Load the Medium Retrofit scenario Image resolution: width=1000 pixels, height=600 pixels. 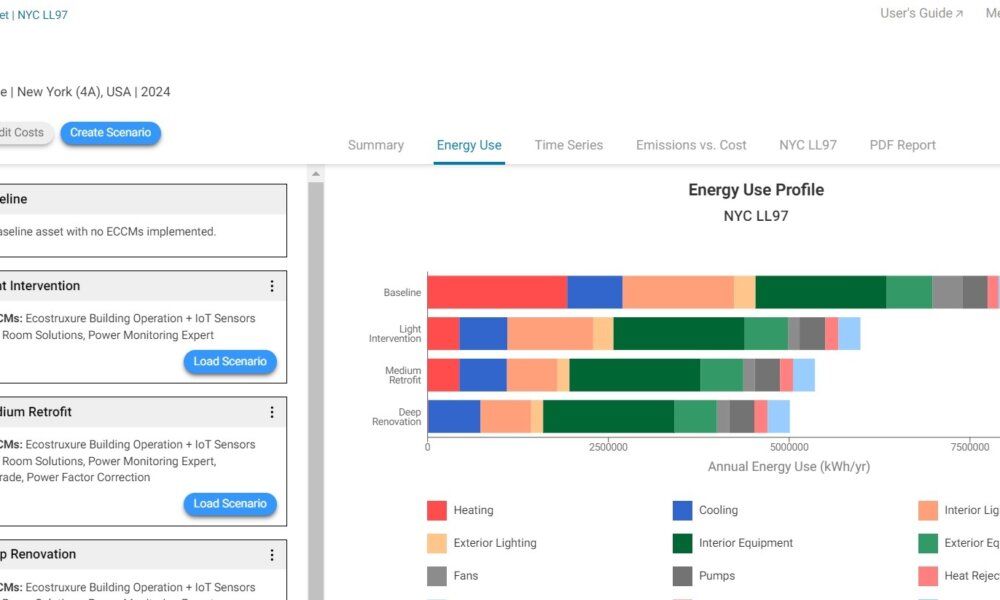pos(230,505)
